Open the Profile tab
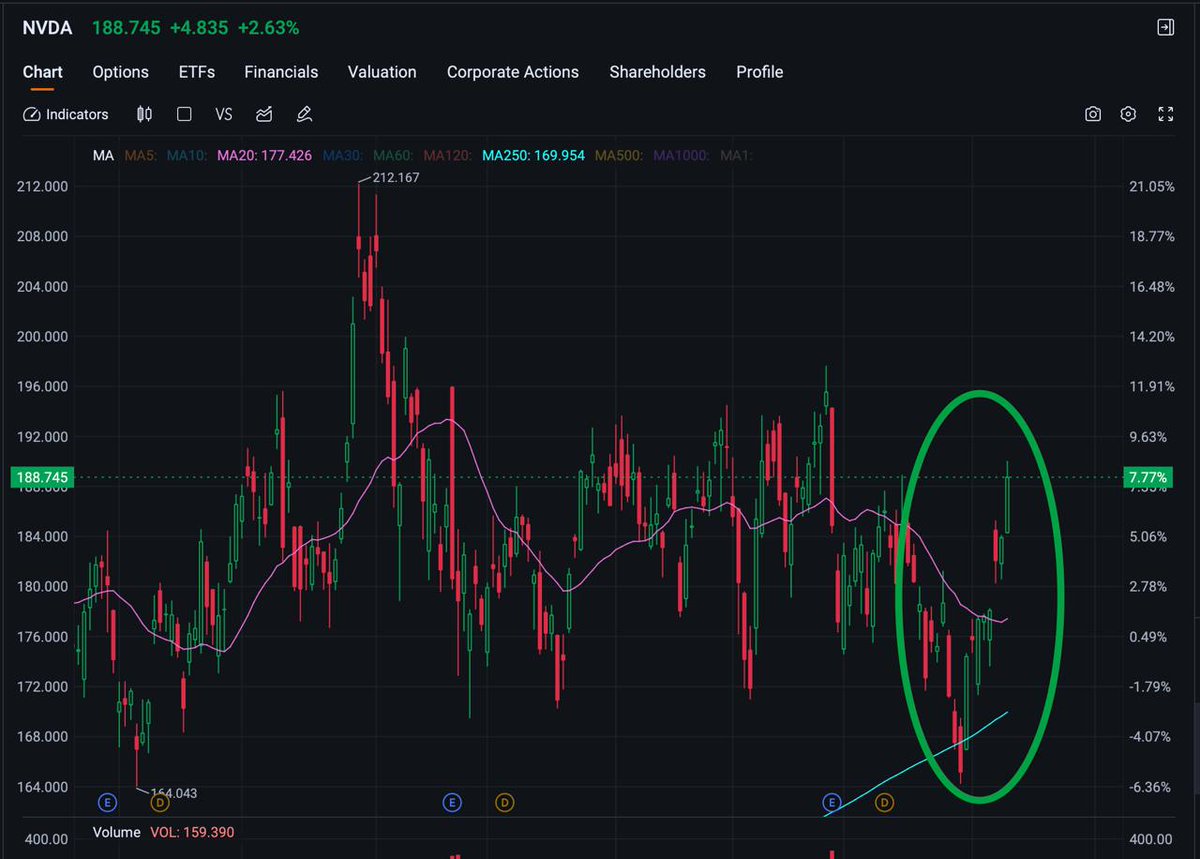This screenshot has height=859, width=1200. 760,72
